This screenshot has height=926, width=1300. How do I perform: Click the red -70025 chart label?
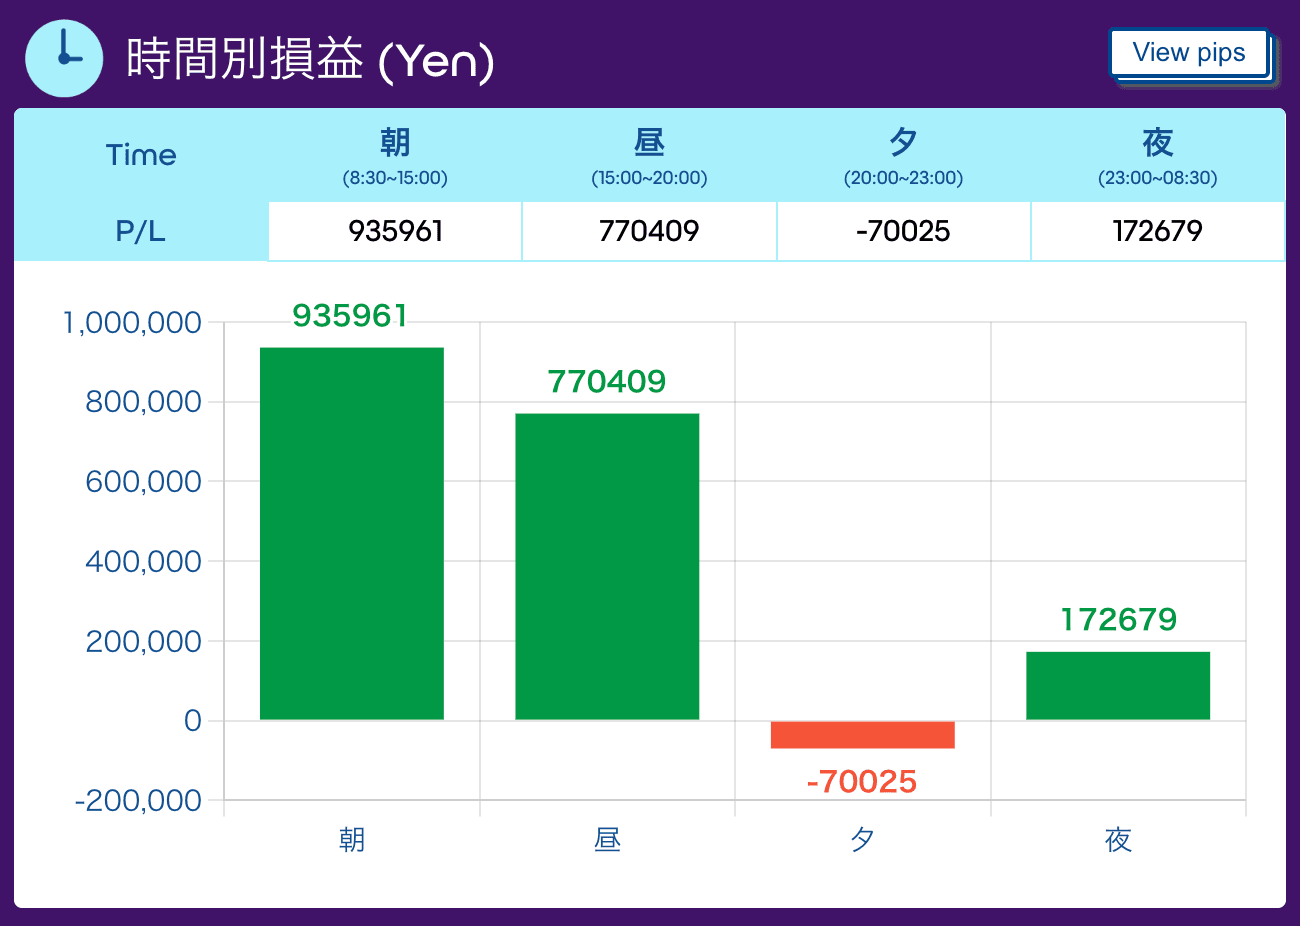tap(862, 781)
